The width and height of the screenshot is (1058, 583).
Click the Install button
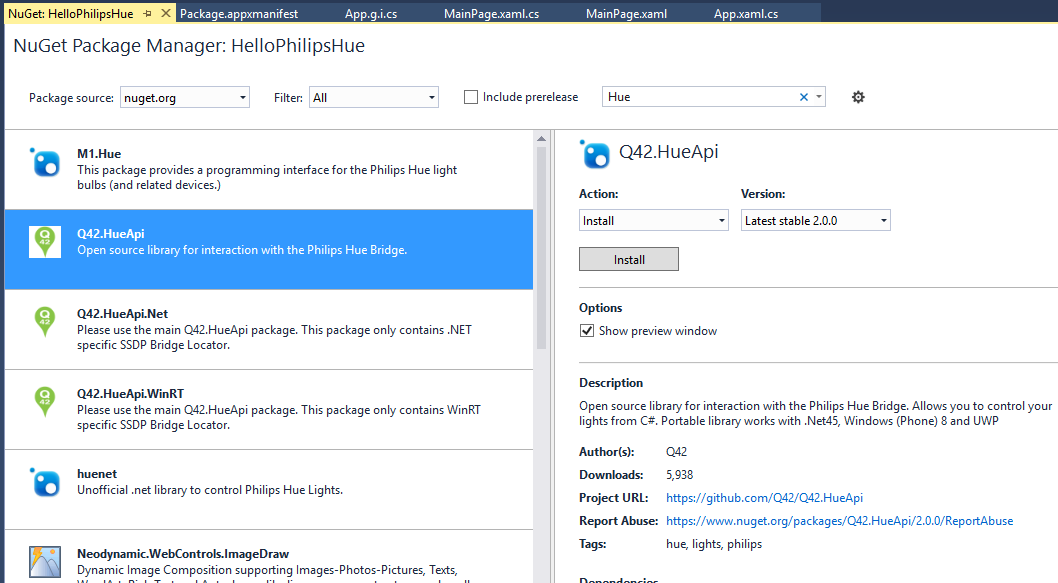pyautogui.click(x=629, y=259)
